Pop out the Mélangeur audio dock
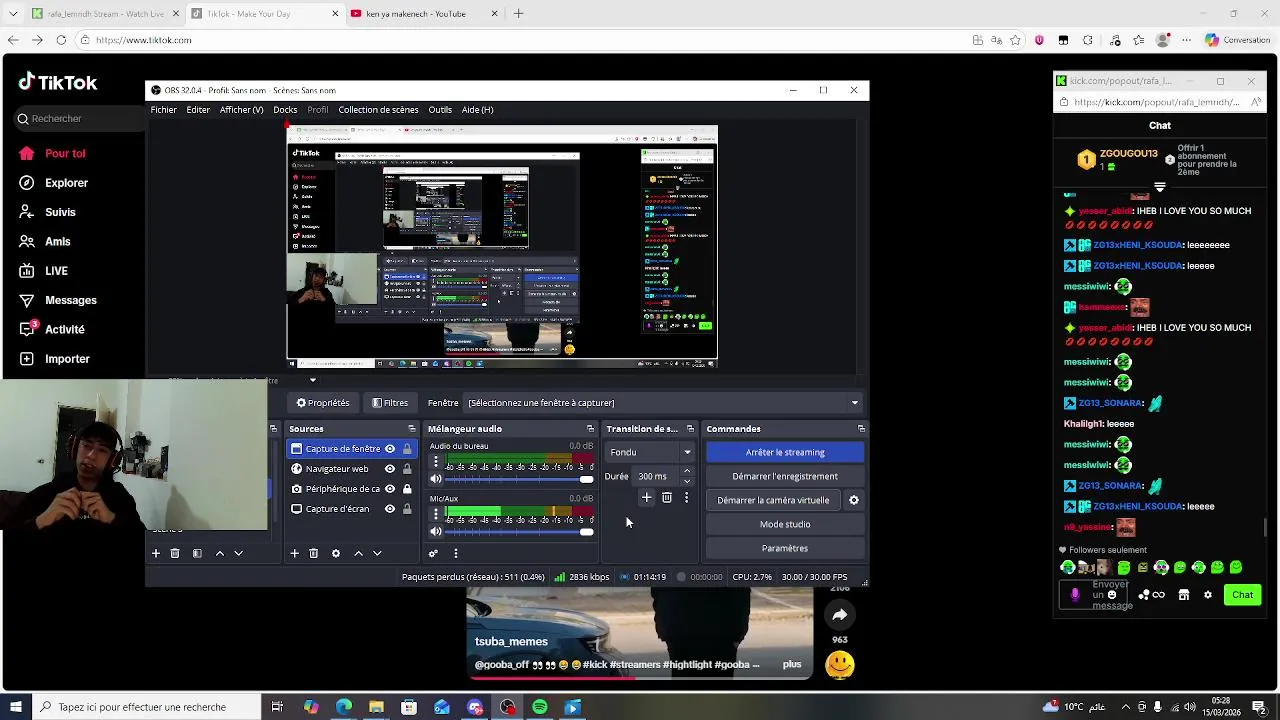The height and width of the screenshot is (720, 1280). 590,429
